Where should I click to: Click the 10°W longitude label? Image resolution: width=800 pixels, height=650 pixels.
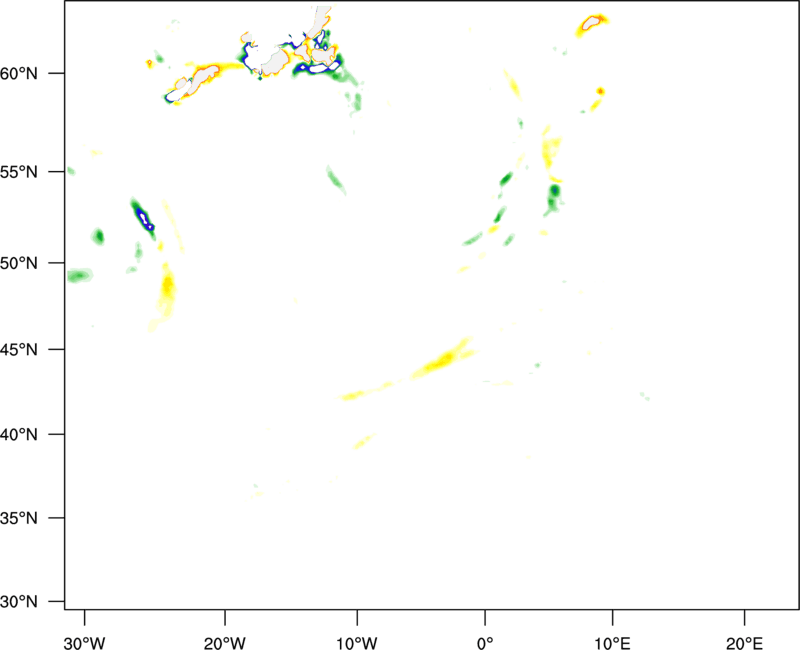357,643
